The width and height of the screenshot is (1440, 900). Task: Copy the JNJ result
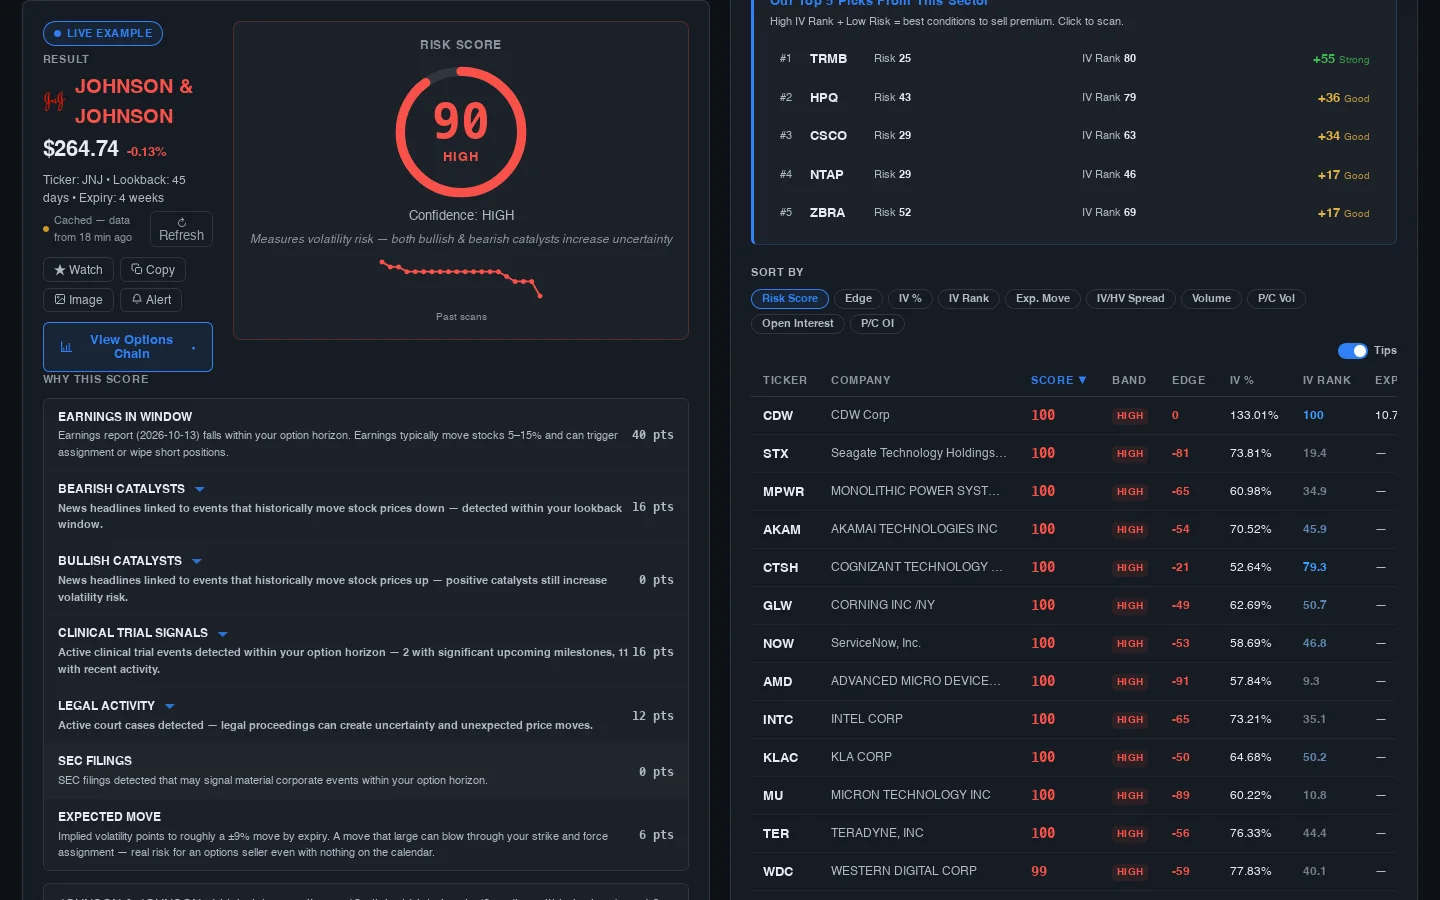click(153, 270)
